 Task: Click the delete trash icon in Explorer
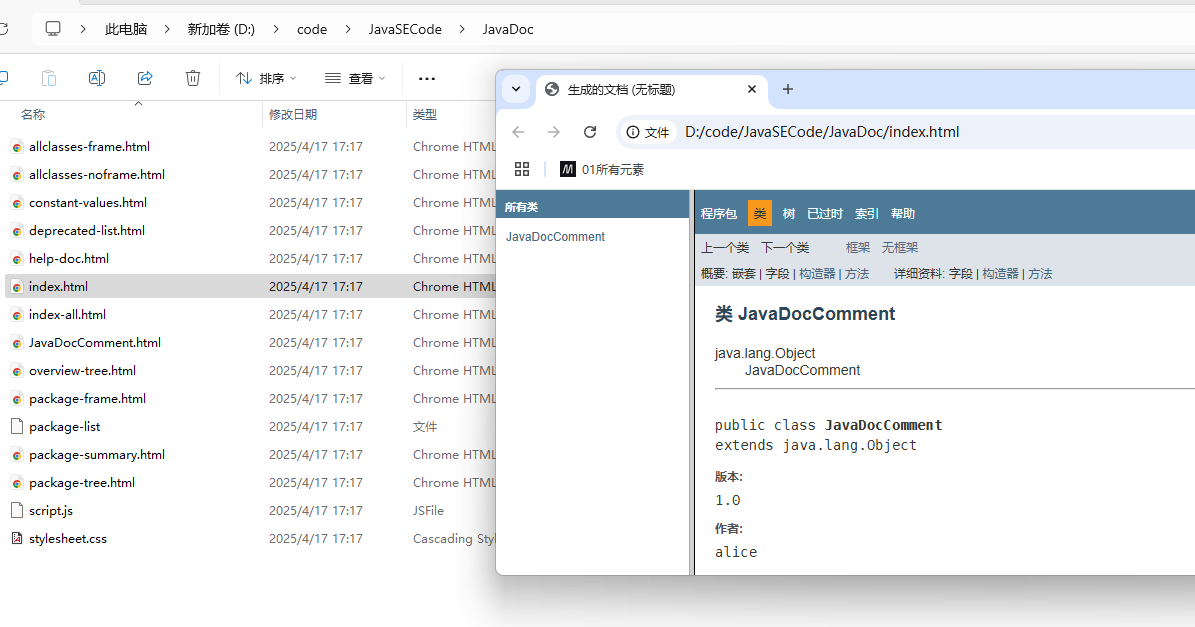193,78
